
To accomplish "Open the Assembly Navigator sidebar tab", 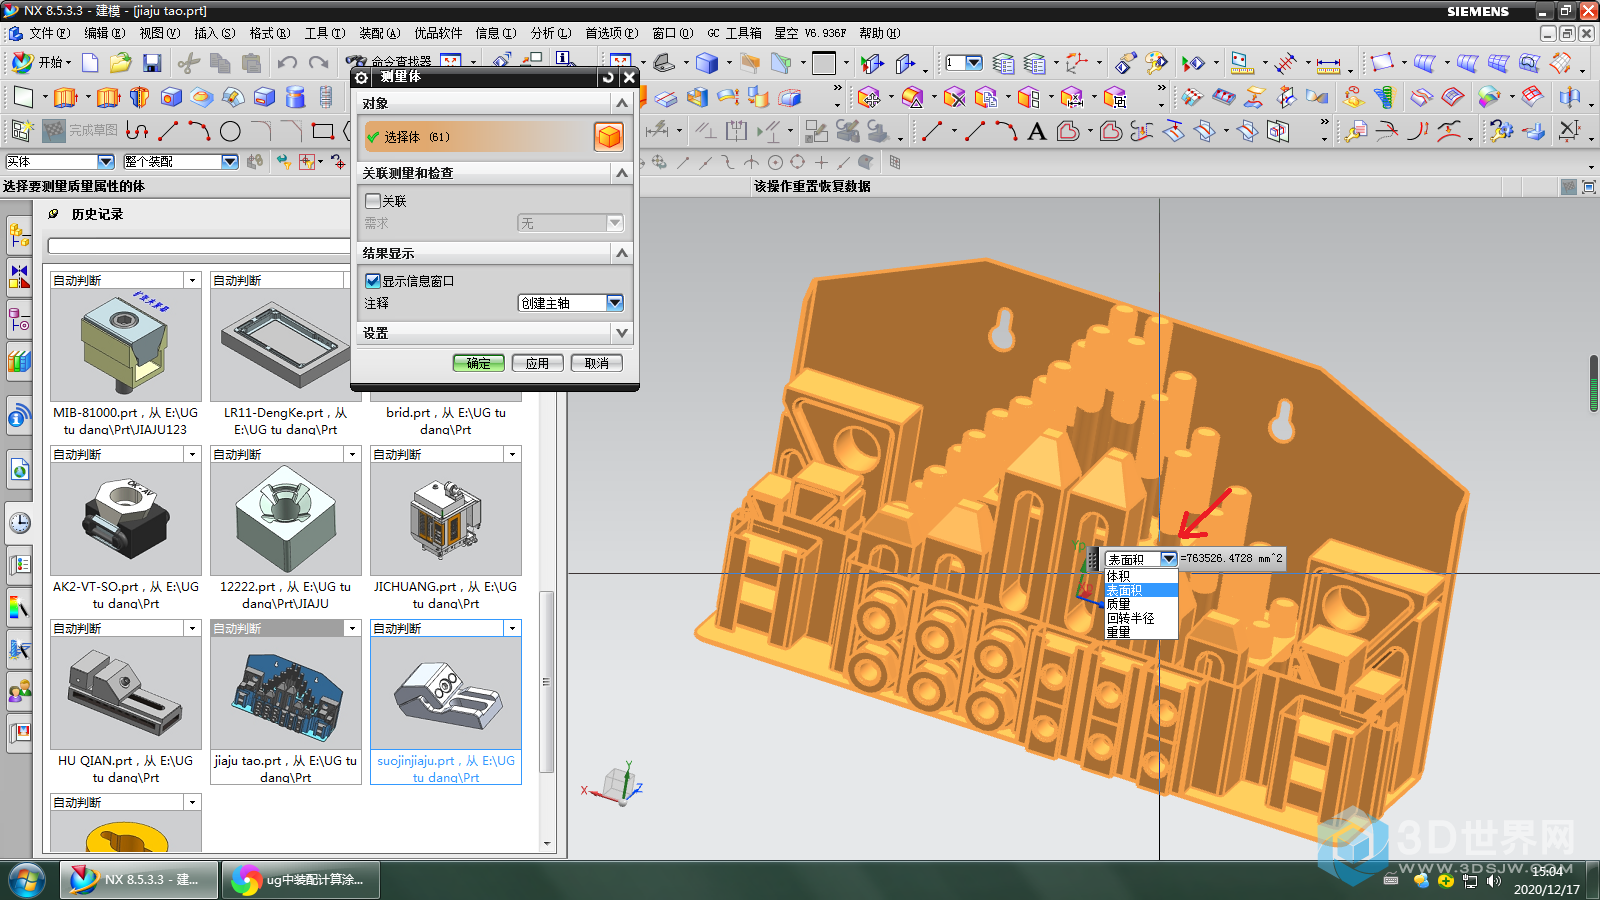I will (19, 236).
